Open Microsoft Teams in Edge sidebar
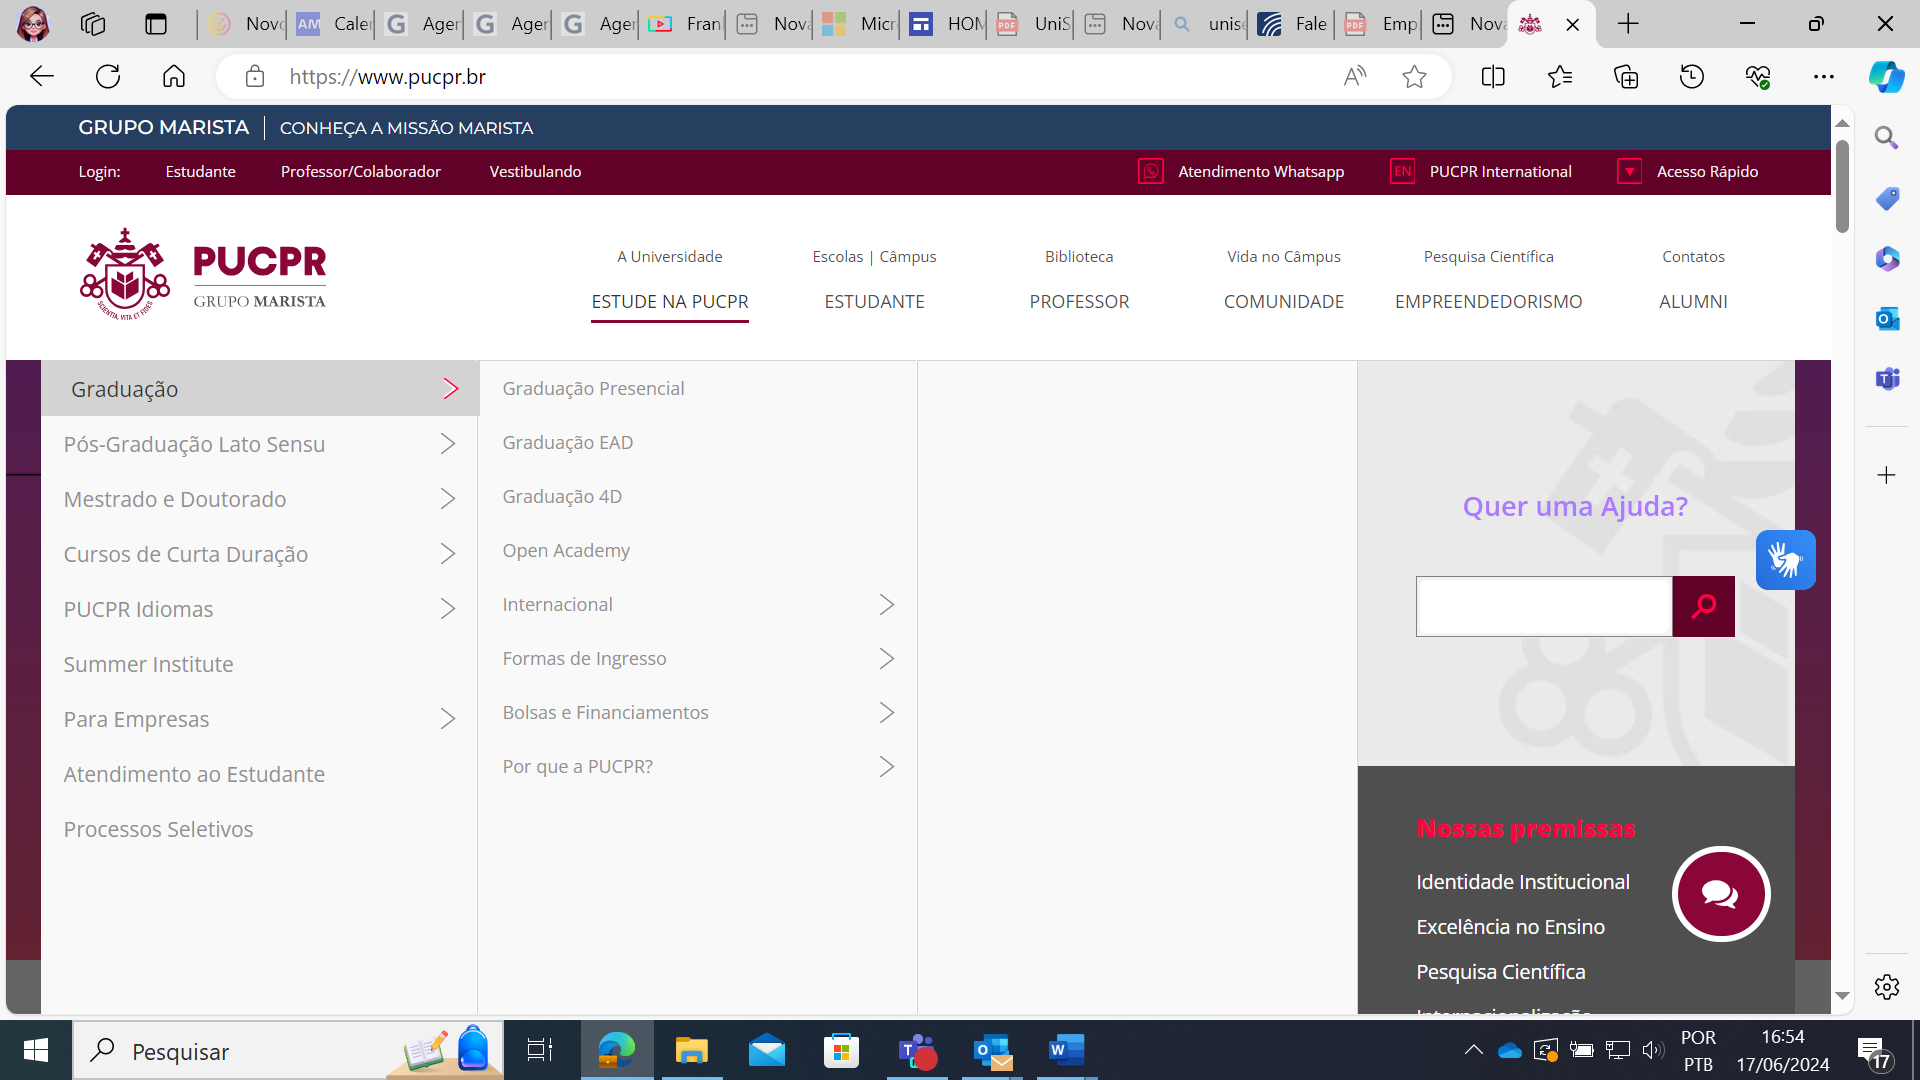 click(x=1887, y=379)
